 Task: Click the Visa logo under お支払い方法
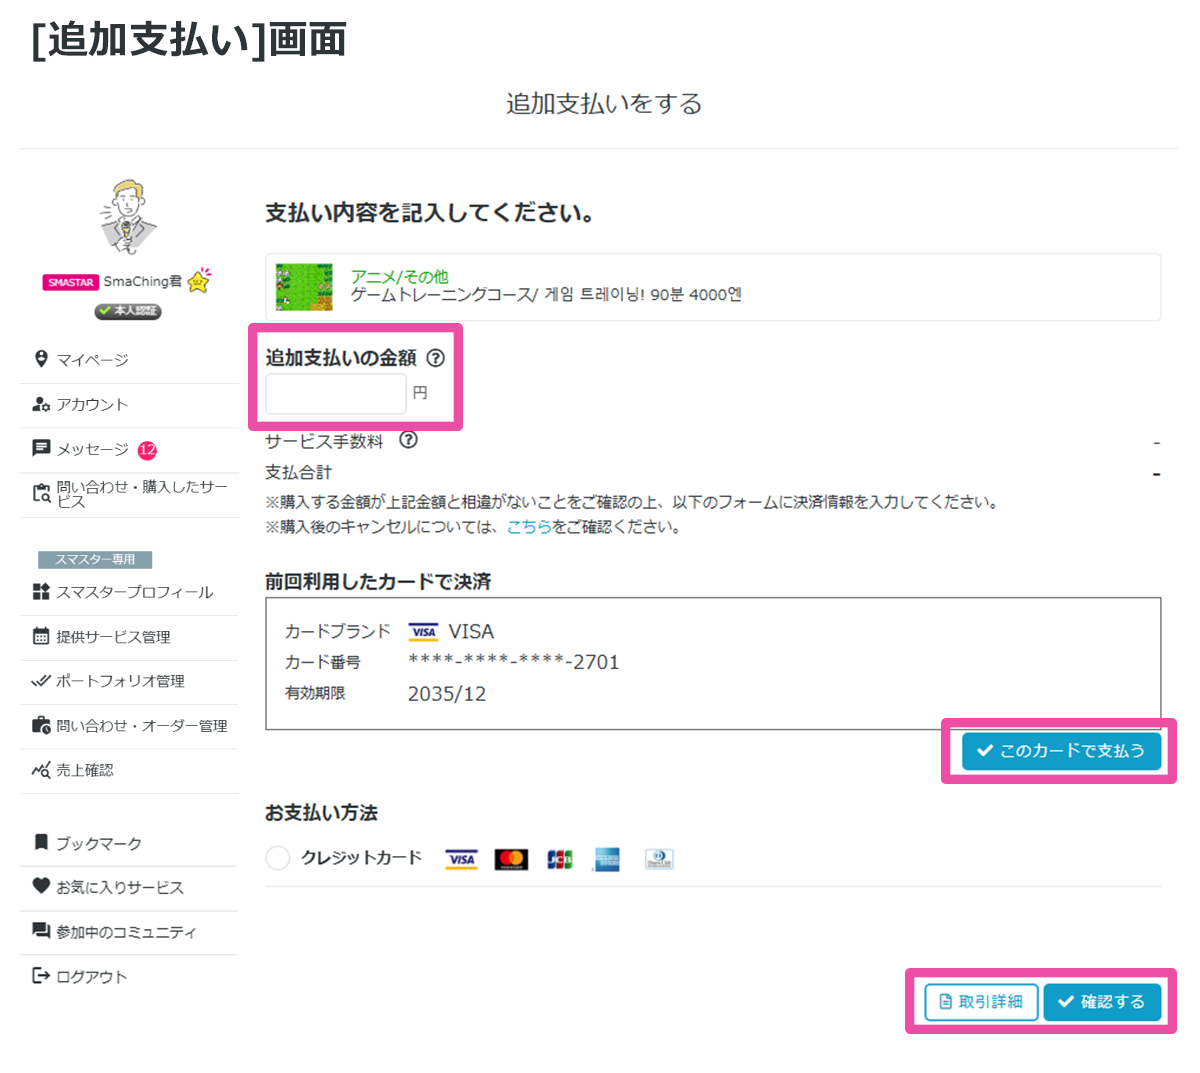[461, 859]
